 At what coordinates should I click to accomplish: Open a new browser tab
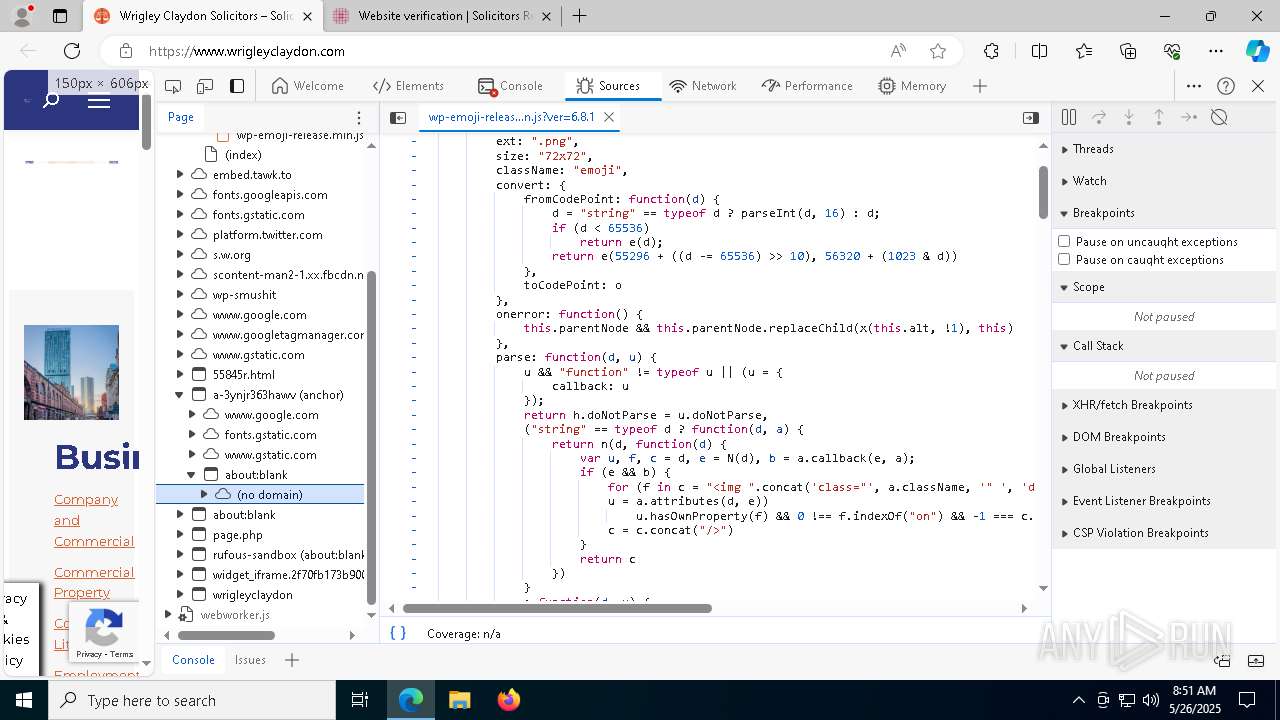(x=579, y=16)
